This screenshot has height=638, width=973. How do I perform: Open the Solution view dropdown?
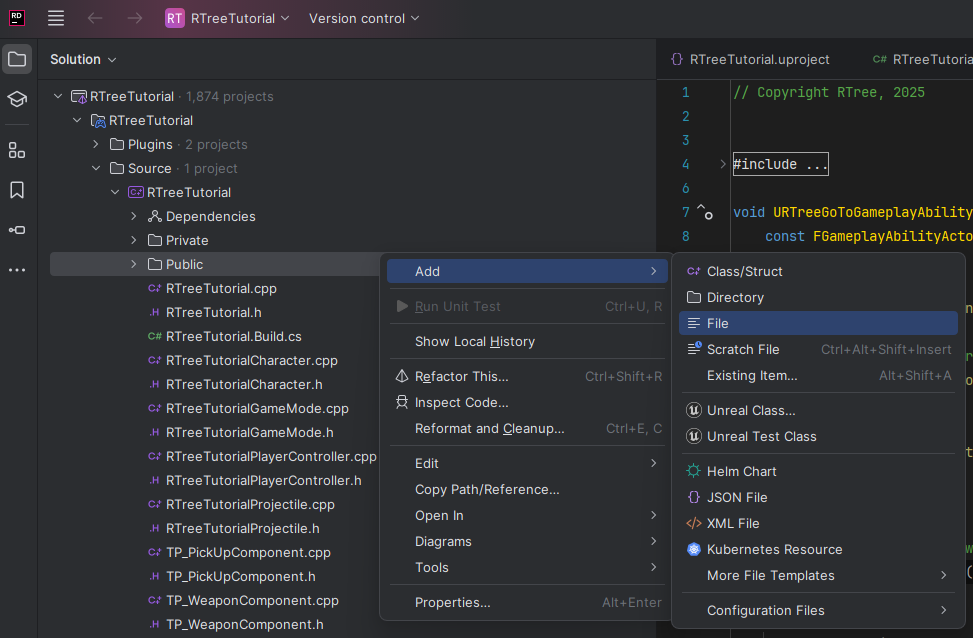point(83,60)
